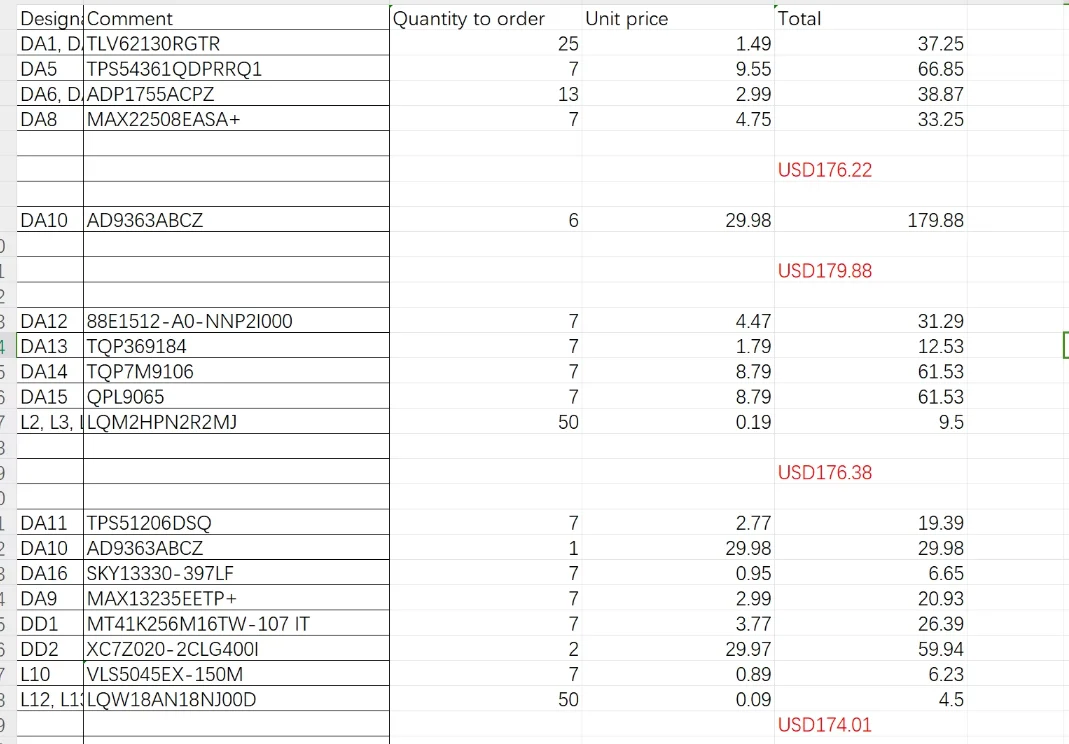
Task: Select the USD176.38 subtotal cell
Action: pos(871,473)
